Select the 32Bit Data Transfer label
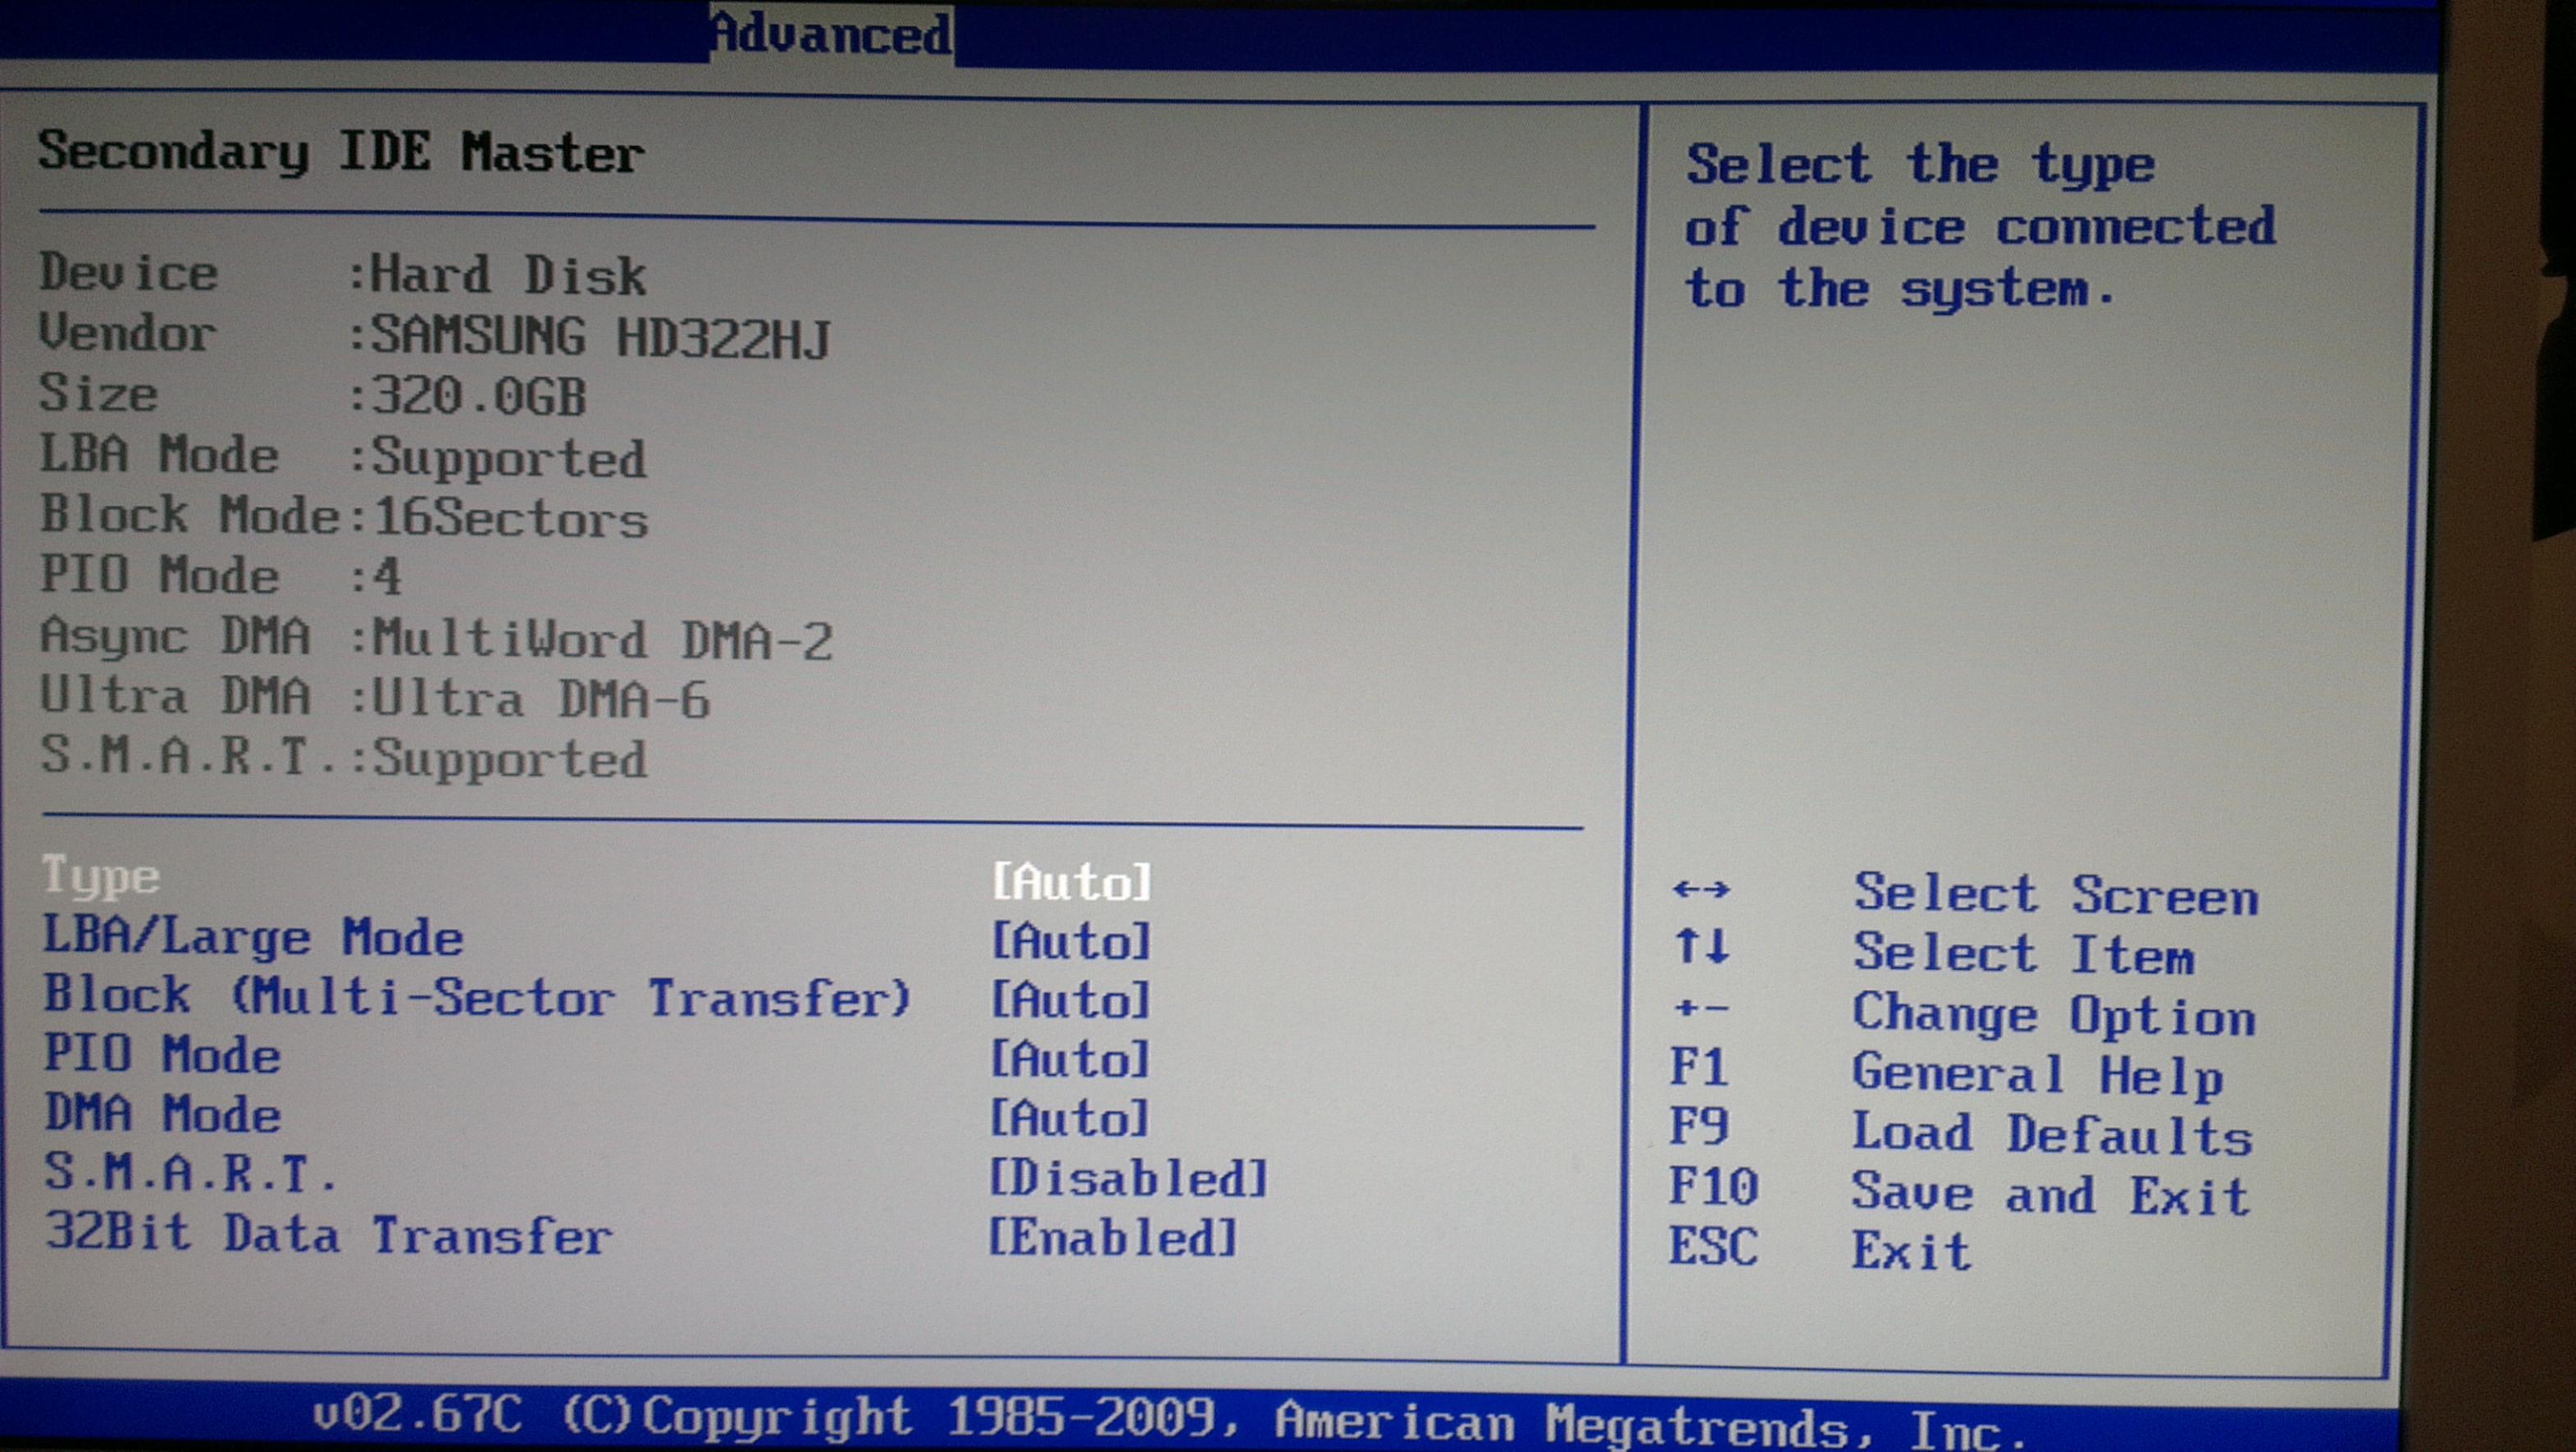 click(x=328, y=1234)
